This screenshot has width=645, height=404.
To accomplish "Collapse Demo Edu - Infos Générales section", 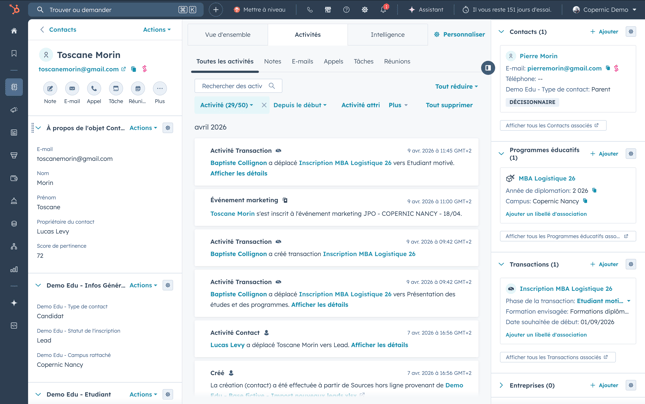I will [38, 285].
